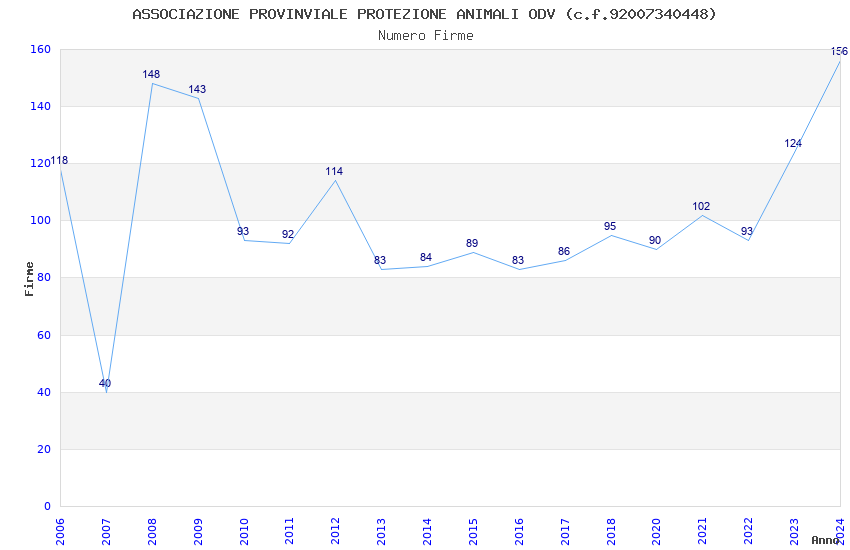
Task: Click the 86 data point label
Action: point(564,251)
